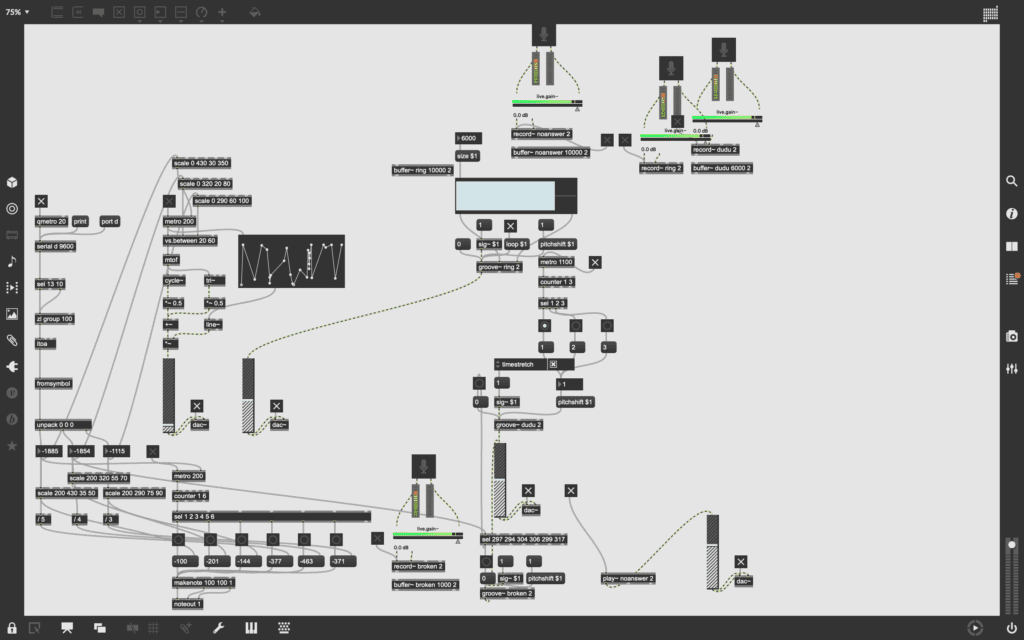
Task: Open the Search magnifier in right sidebar
Action: 1012,181
